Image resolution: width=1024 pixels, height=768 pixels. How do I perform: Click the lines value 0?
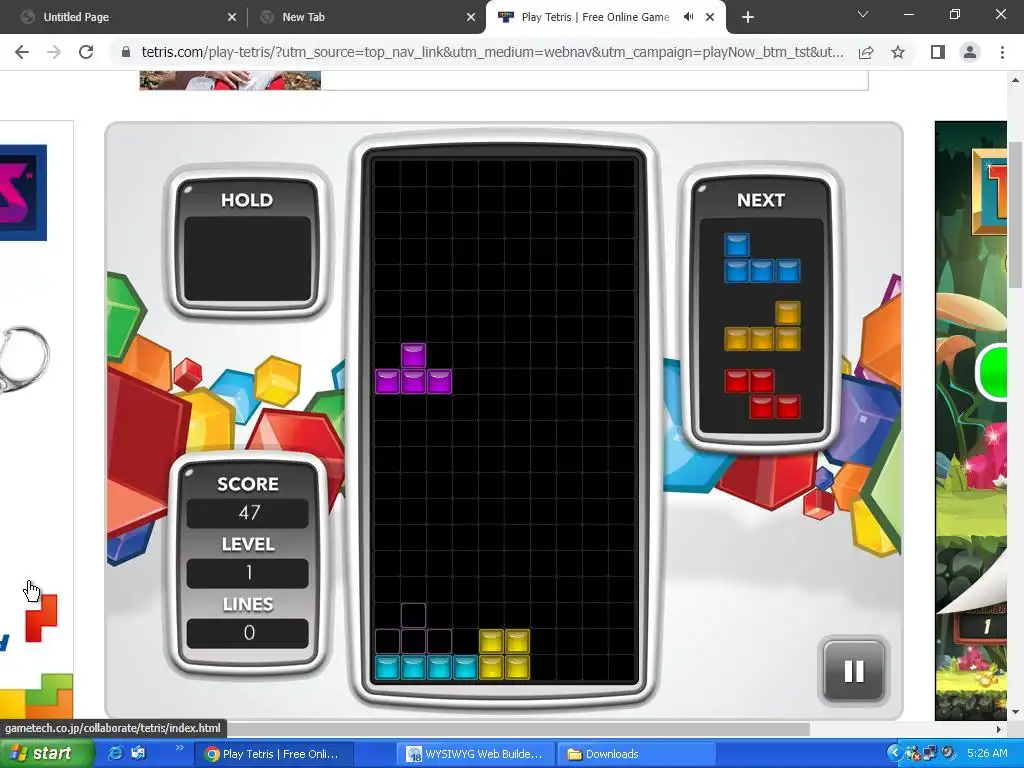[x=248, y=633]
